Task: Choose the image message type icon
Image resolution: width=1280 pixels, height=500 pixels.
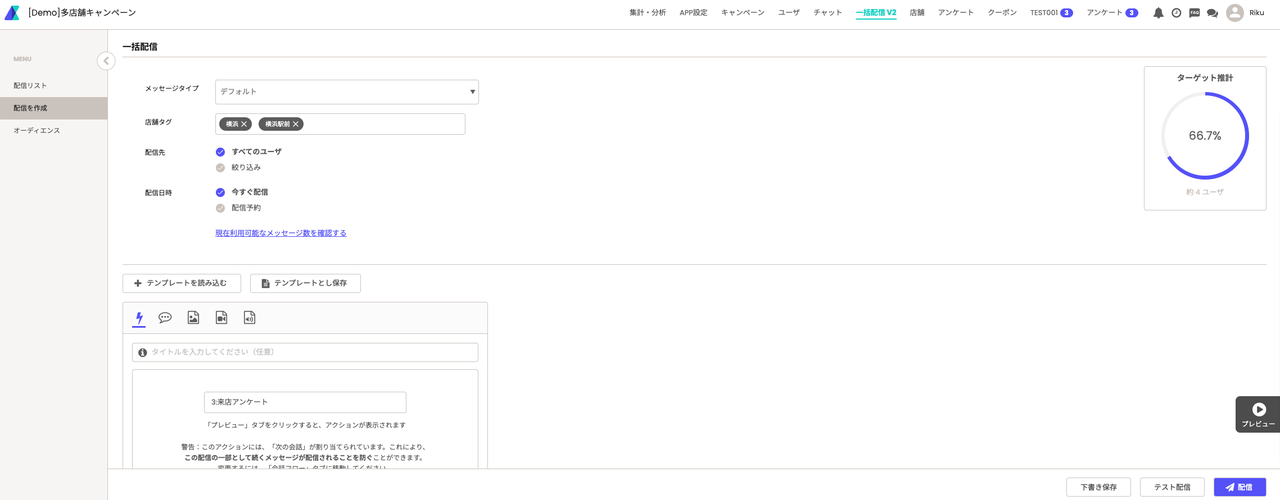Action: coord(193,318)
